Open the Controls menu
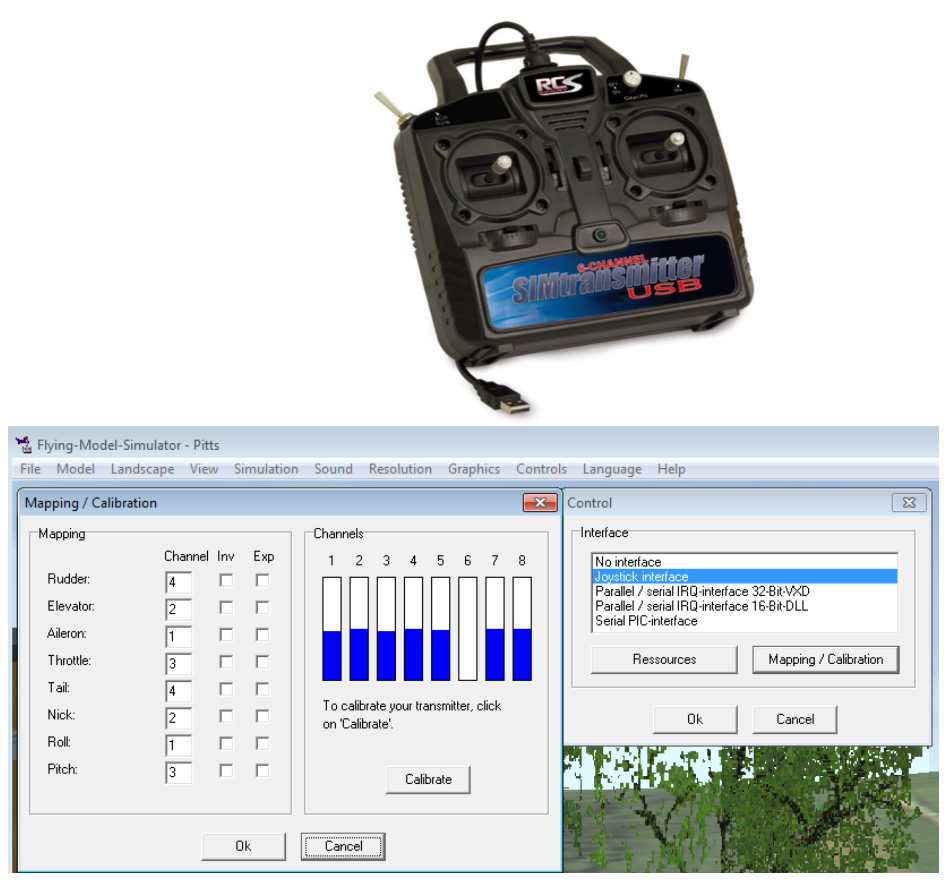This screenshot has height=882, width=947. [542, 469]
